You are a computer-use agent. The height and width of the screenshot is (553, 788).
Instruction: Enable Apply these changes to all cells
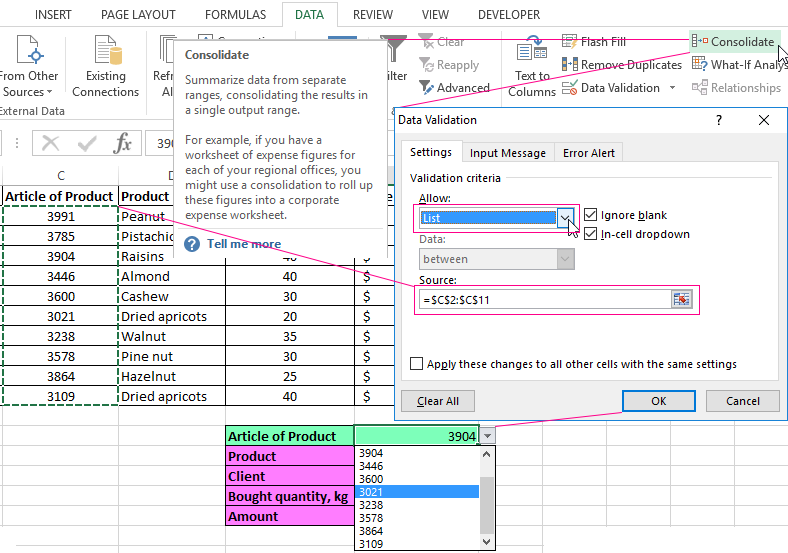point(417,364)
